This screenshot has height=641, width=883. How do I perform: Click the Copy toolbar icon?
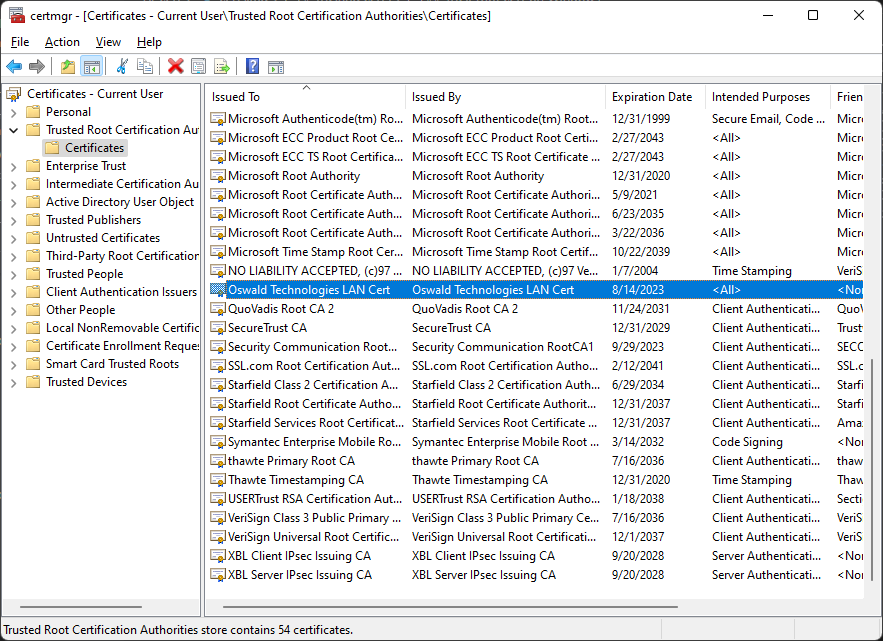146,67
